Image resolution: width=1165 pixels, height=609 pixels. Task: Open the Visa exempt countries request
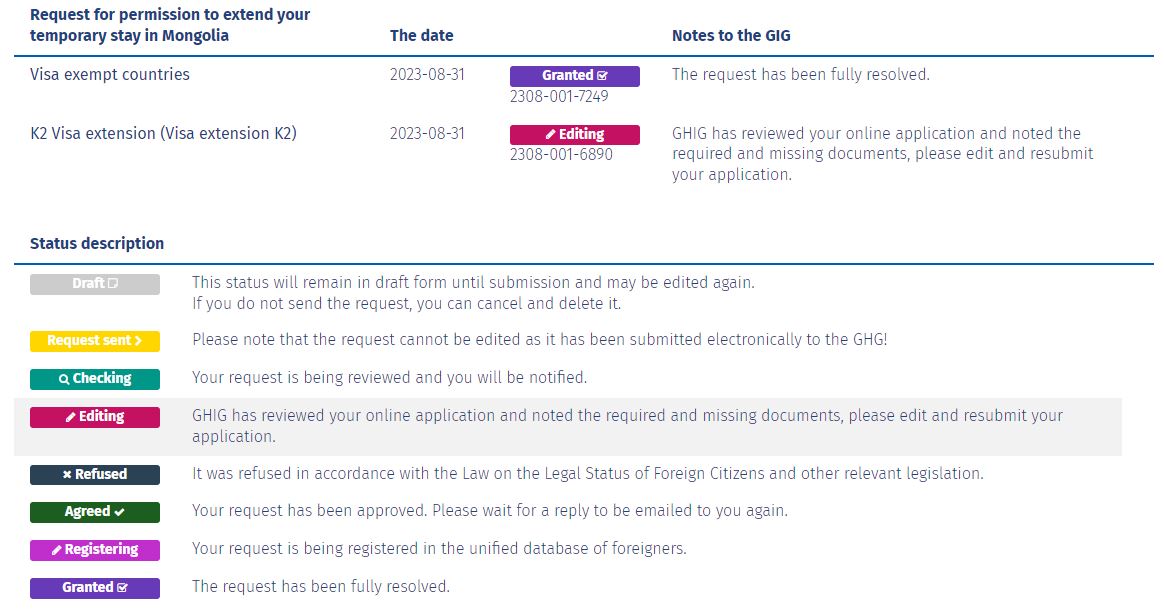(x=110, y=74)
